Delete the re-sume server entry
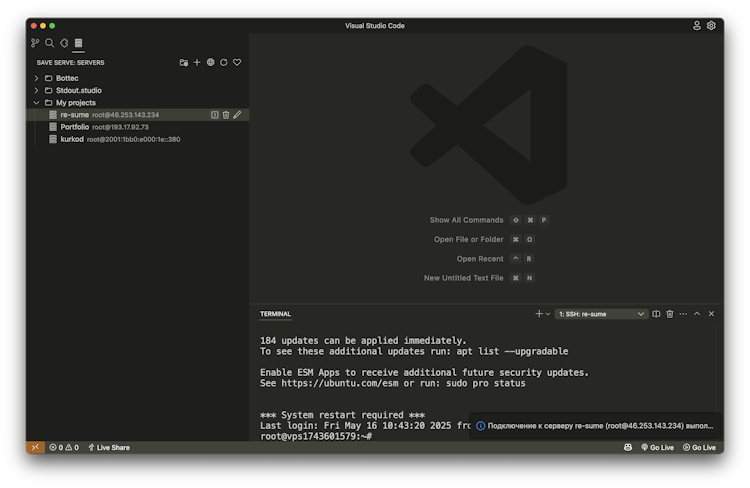Screen dimensions: 750x488 226,115
